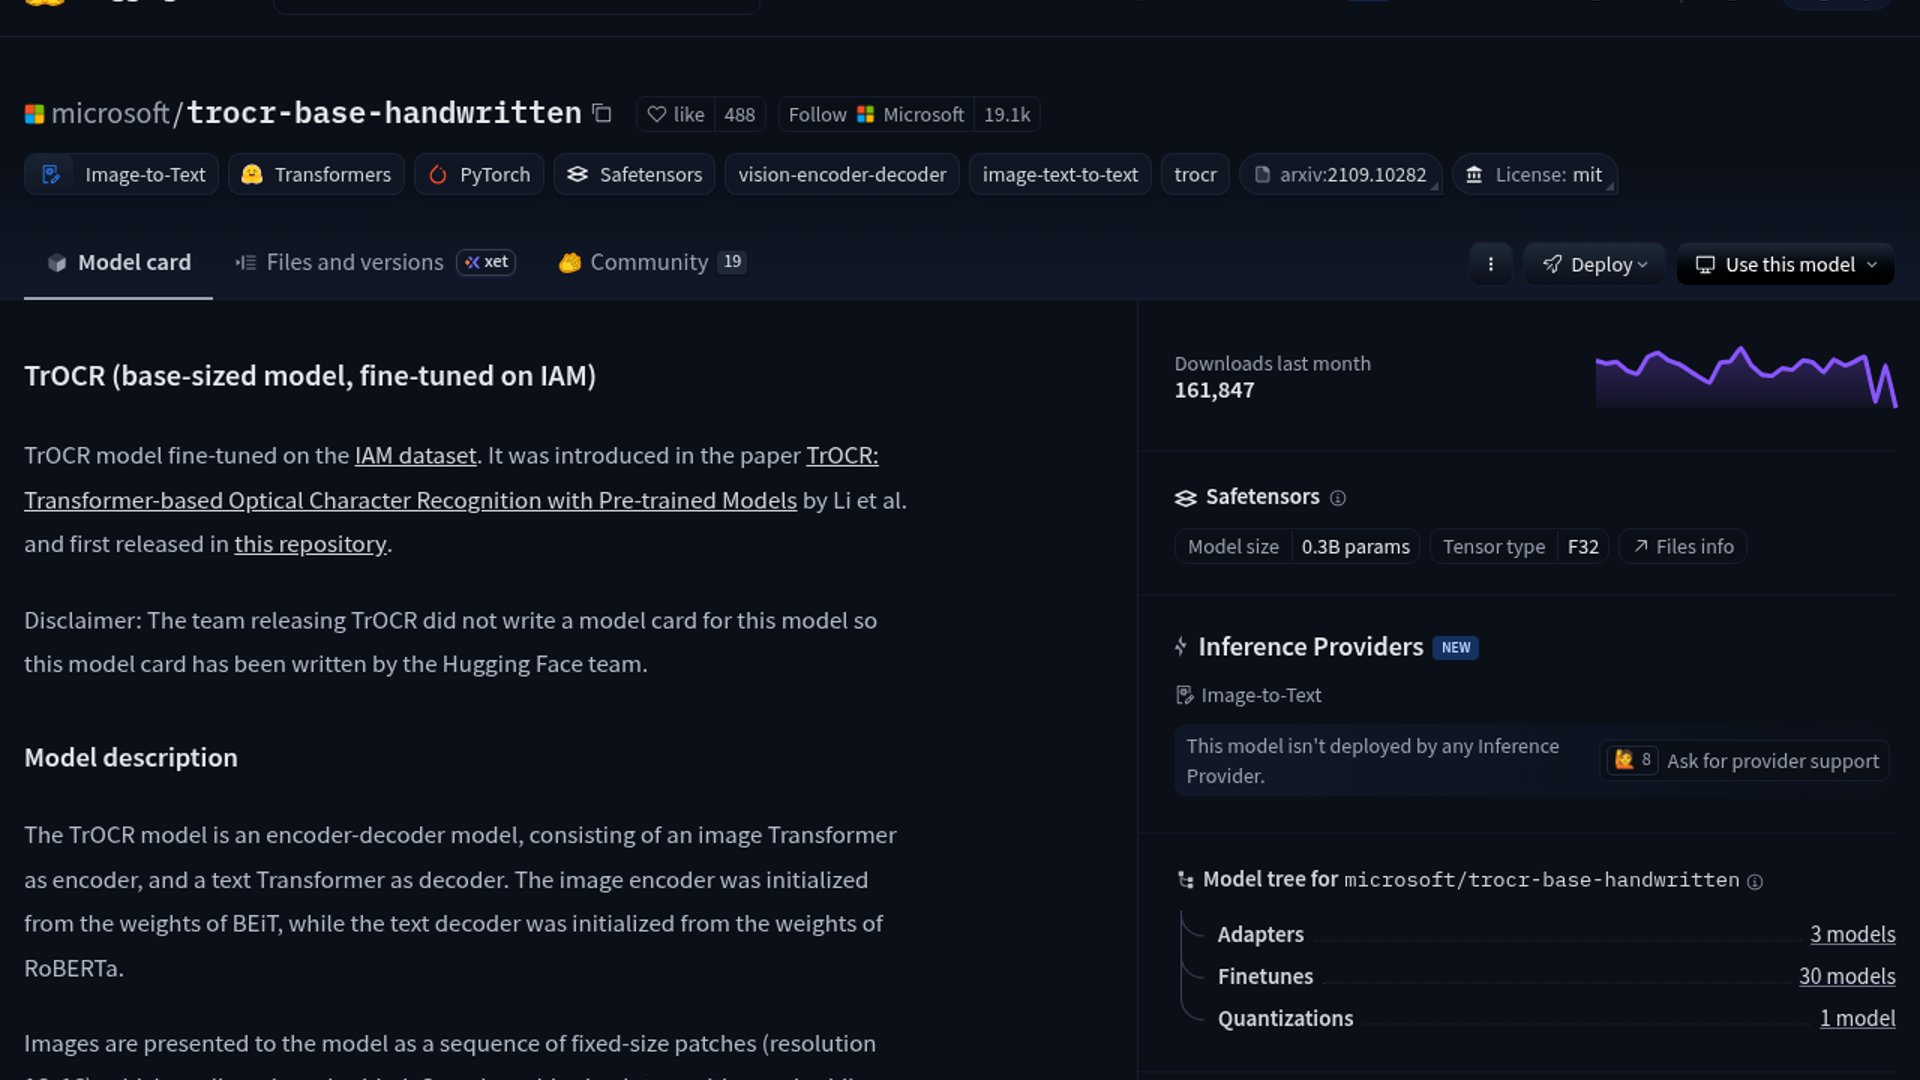
Task: Expand the Deploy dropdown
Action: click(1594, 264)
